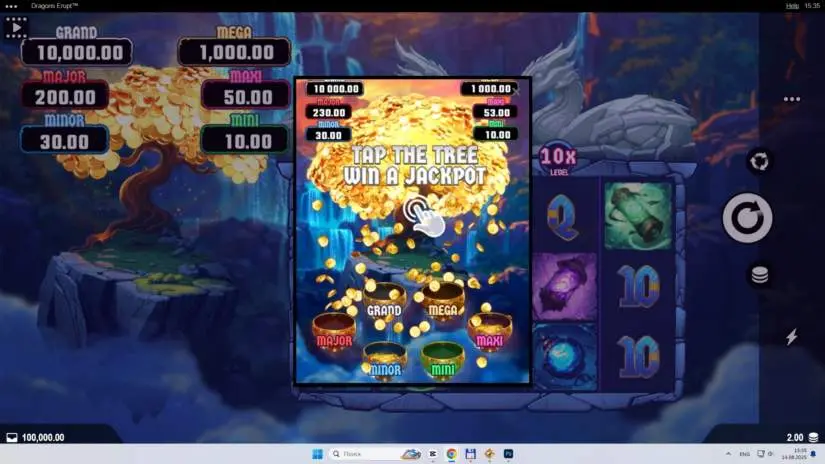Image resolution: width=825 pixels, height=464 pixels.
Task: Click the coins icon next to 2.00 bet
Action: point(813,437)
